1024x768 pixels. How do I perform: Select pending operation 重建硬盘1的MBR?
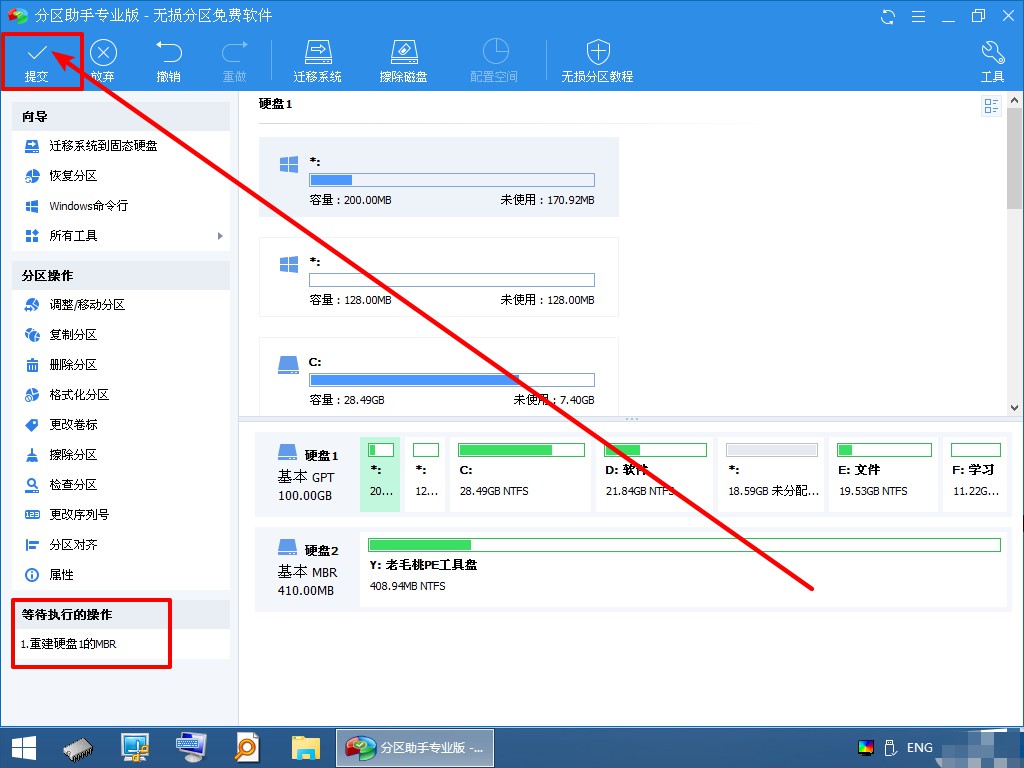[69, 644]
